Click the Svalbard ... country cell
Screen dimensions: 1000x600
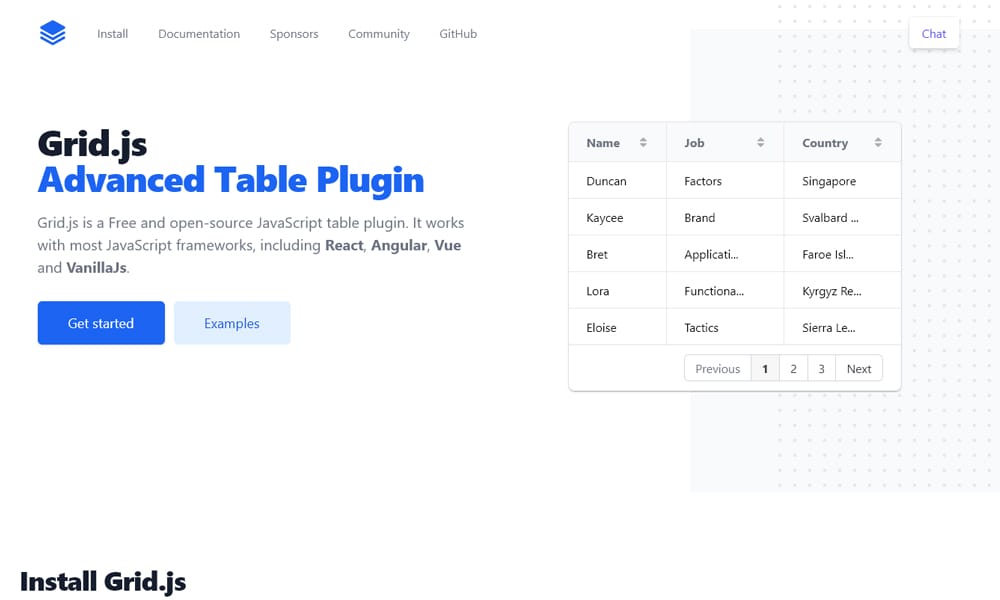tap(842, 217)
